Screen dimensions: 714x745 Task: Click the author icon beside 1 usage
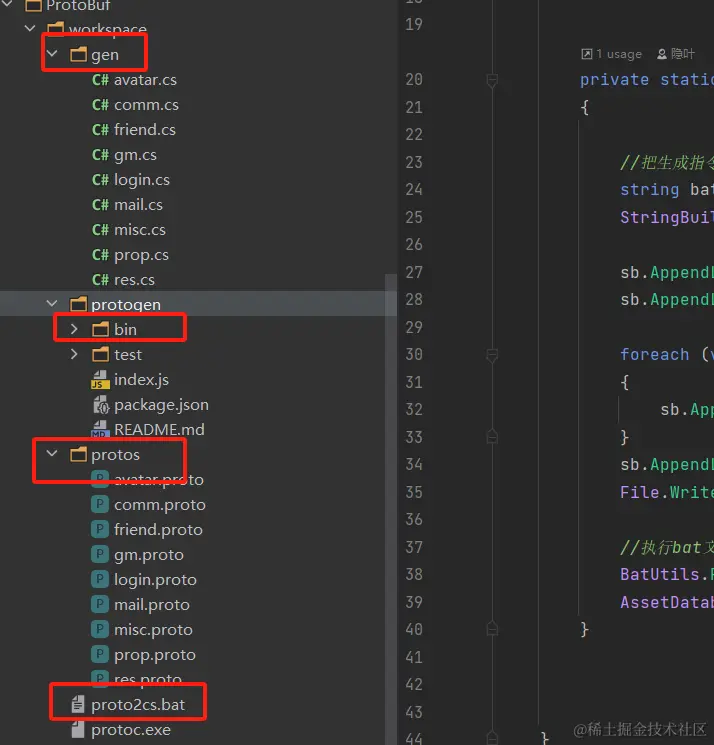pyautogui.click(x=662, y=54)
